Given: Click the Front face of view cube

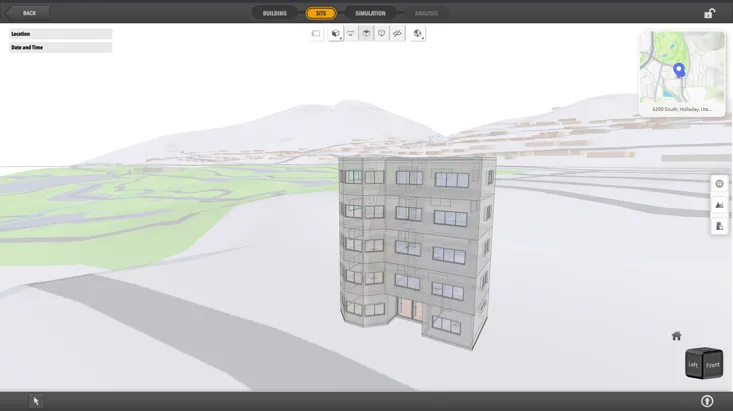Looking at the screenshot, I should 713,365.
